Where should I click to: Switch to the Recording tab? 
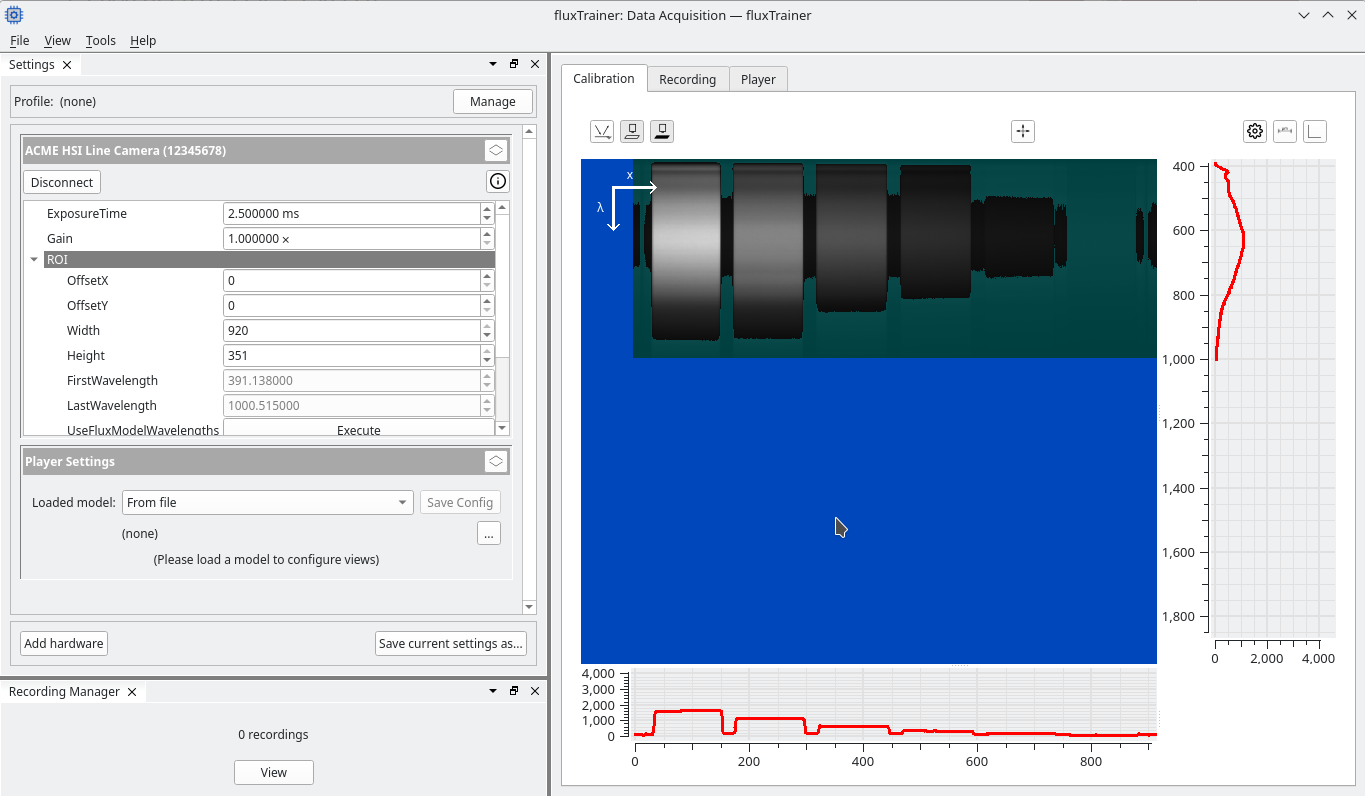687,79
